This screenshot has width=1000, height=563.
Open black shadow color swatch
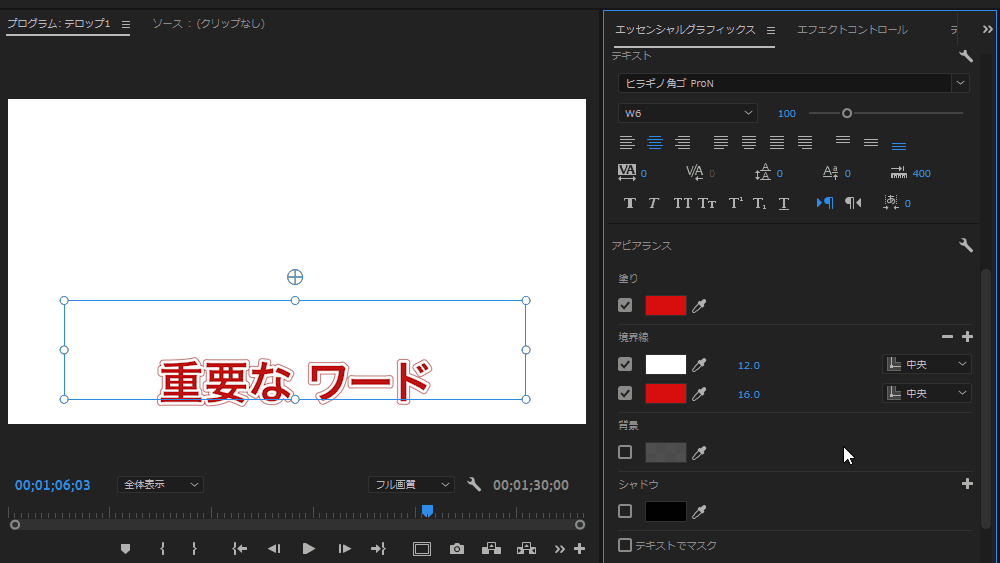[666, 511]
